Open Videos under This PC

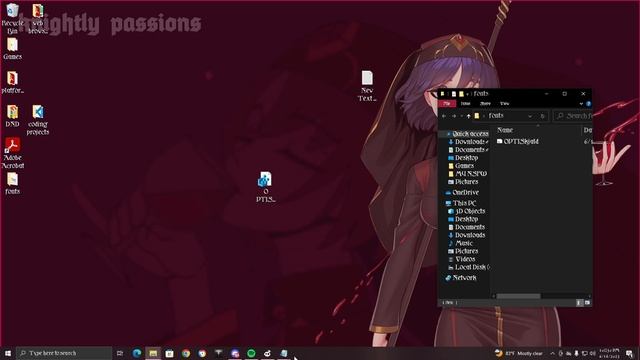pos(462,259)
